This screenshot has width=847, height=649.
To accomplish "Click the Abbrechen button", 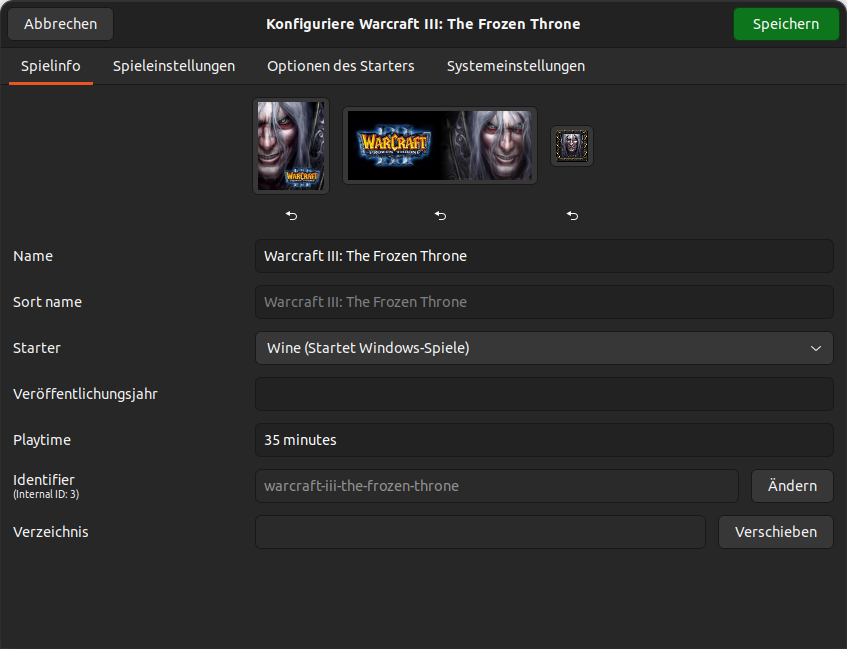I will click(x=60, y=24).
